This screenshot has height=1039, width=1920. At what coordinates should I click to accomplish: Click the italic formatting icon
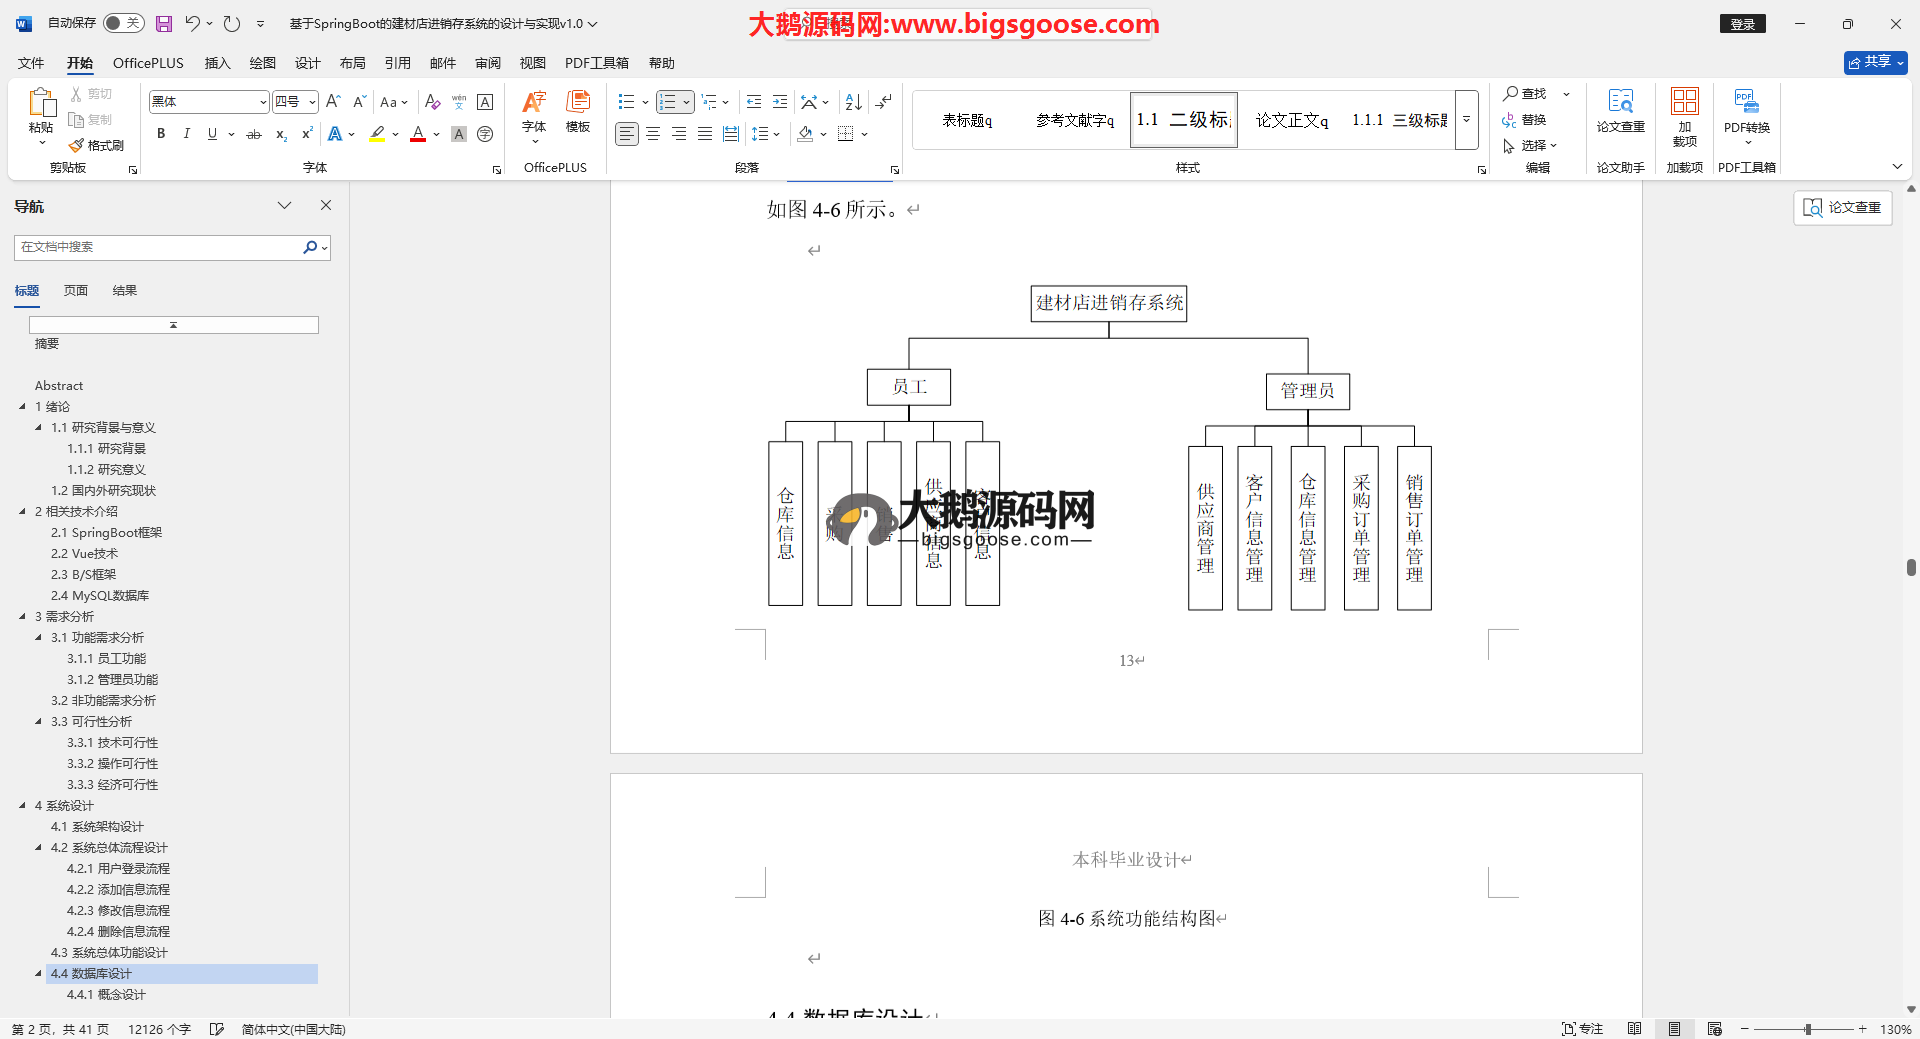tap(186, 134)
